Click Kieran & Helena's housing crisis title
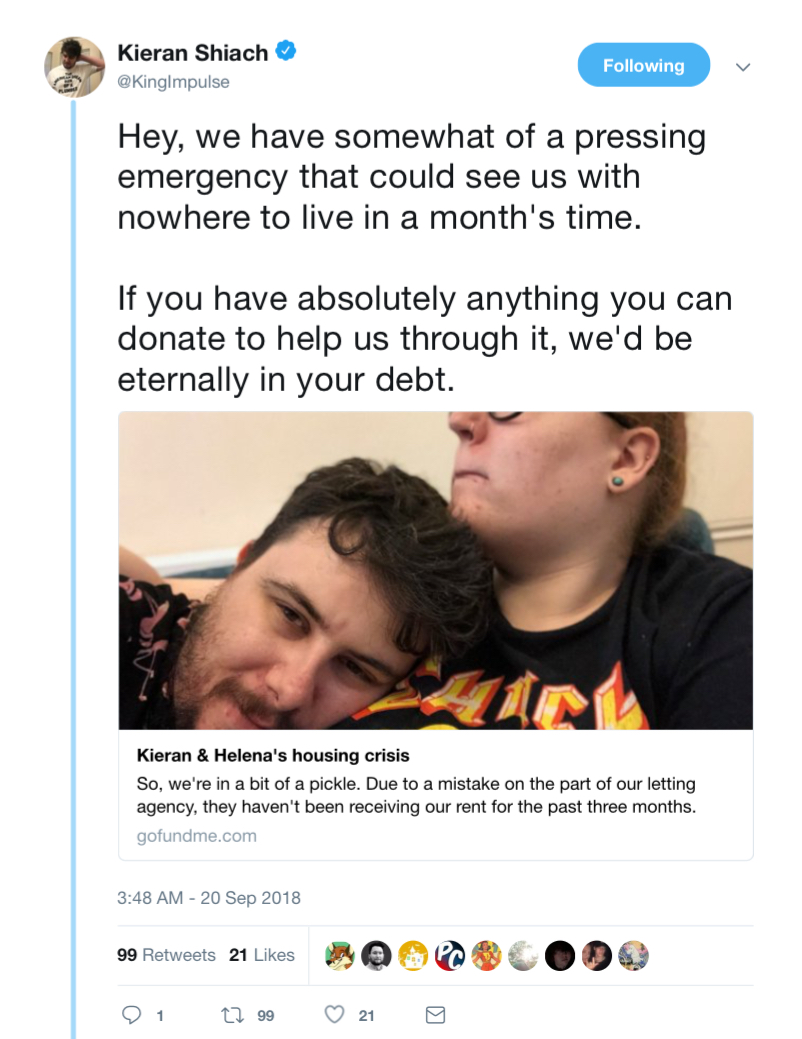Image resolution: width=802 pixels, height=1039 pixels. click(273, 755)
